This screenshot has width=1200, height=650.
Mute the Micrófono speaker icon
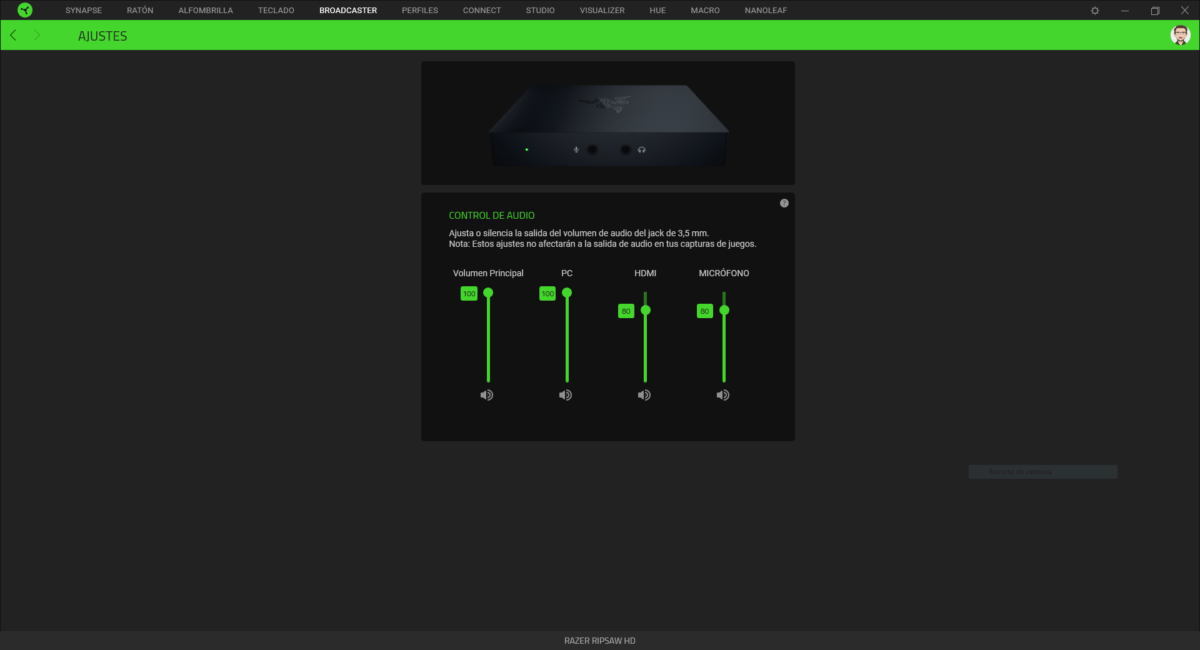tap(723, 395)
